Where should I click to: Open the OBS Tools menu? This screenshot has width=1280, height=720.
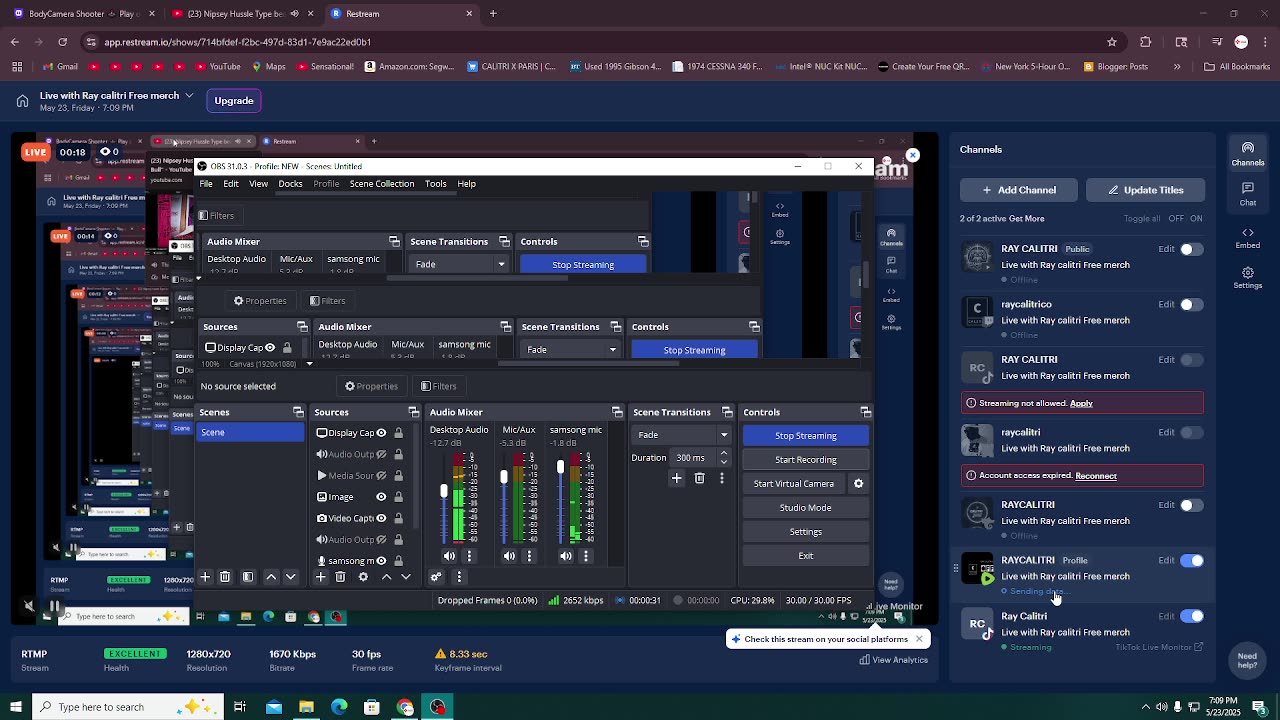[435, 184]
